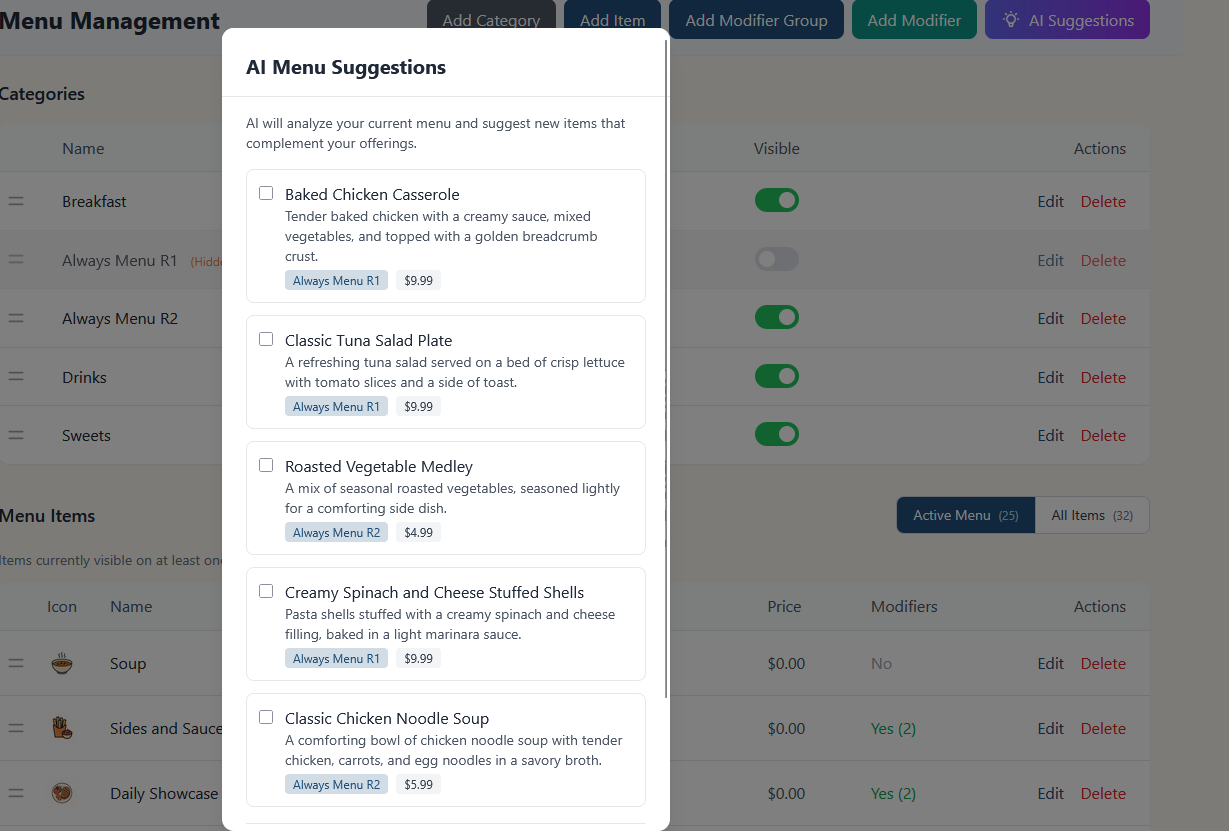
Task: Grab the drag handle next to Drinks
Action: [x=15, y=376]
